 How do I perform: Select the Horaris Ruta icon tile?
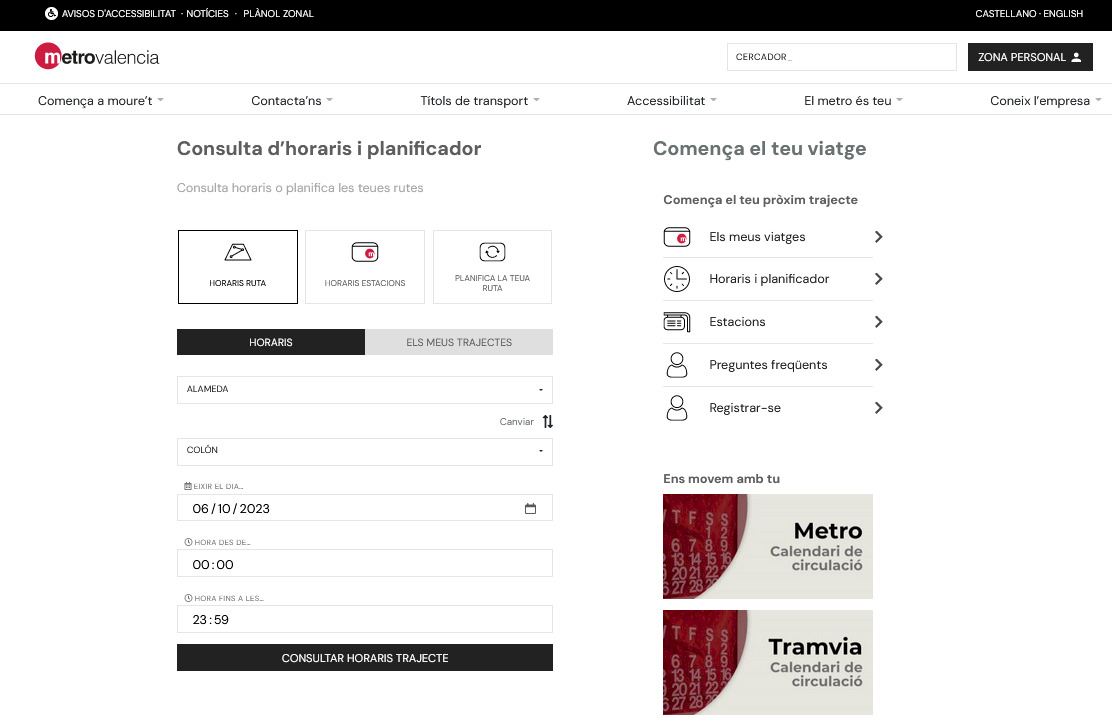pyautogui.click(x=238, y=266)
